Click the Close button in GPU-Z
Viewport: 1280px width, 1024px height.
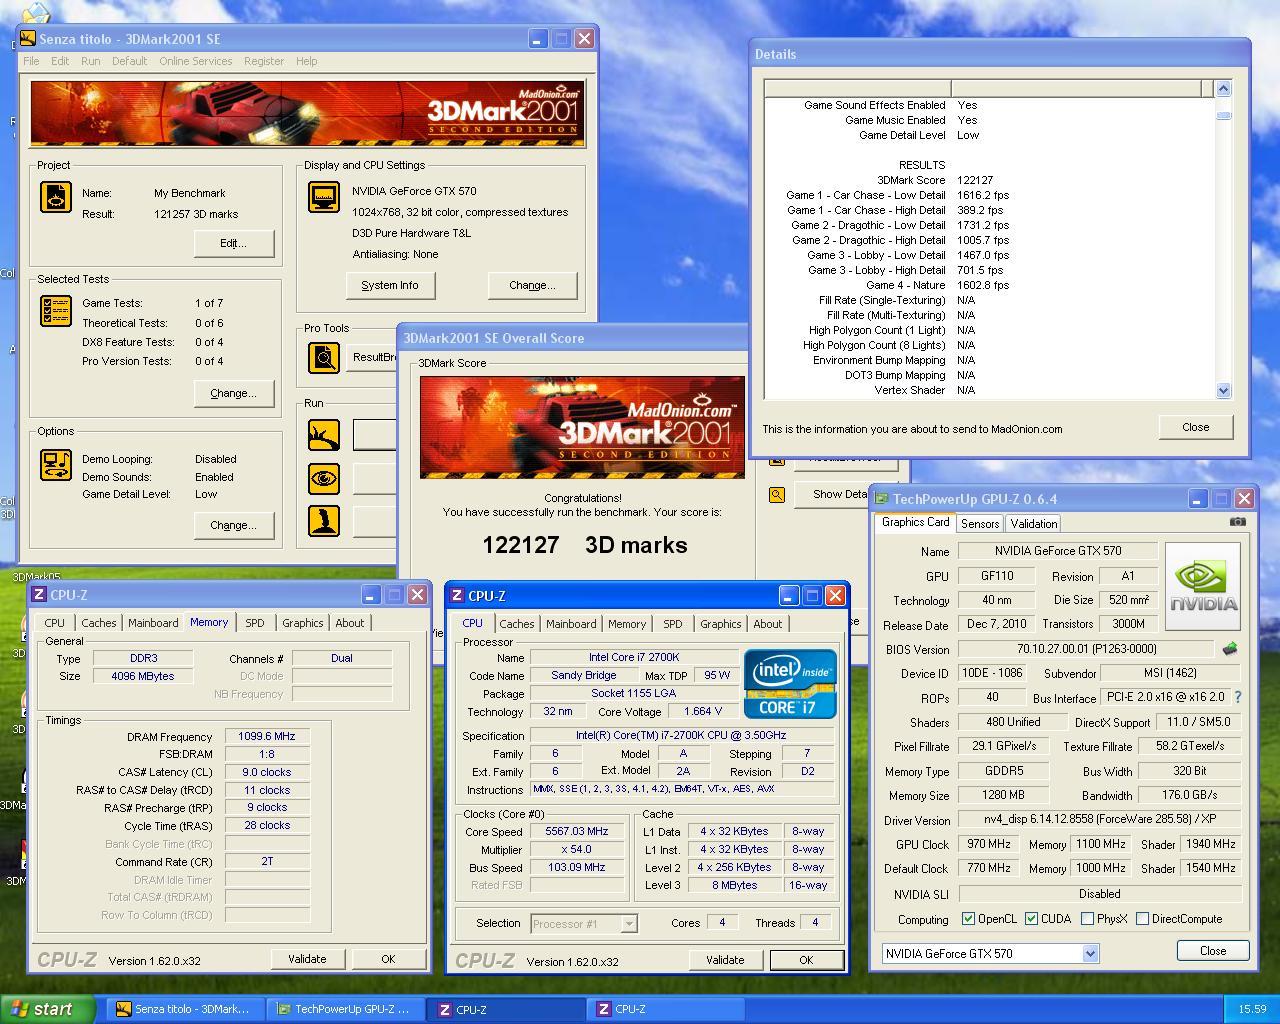pyautogui.click(x=1213, y=951)
